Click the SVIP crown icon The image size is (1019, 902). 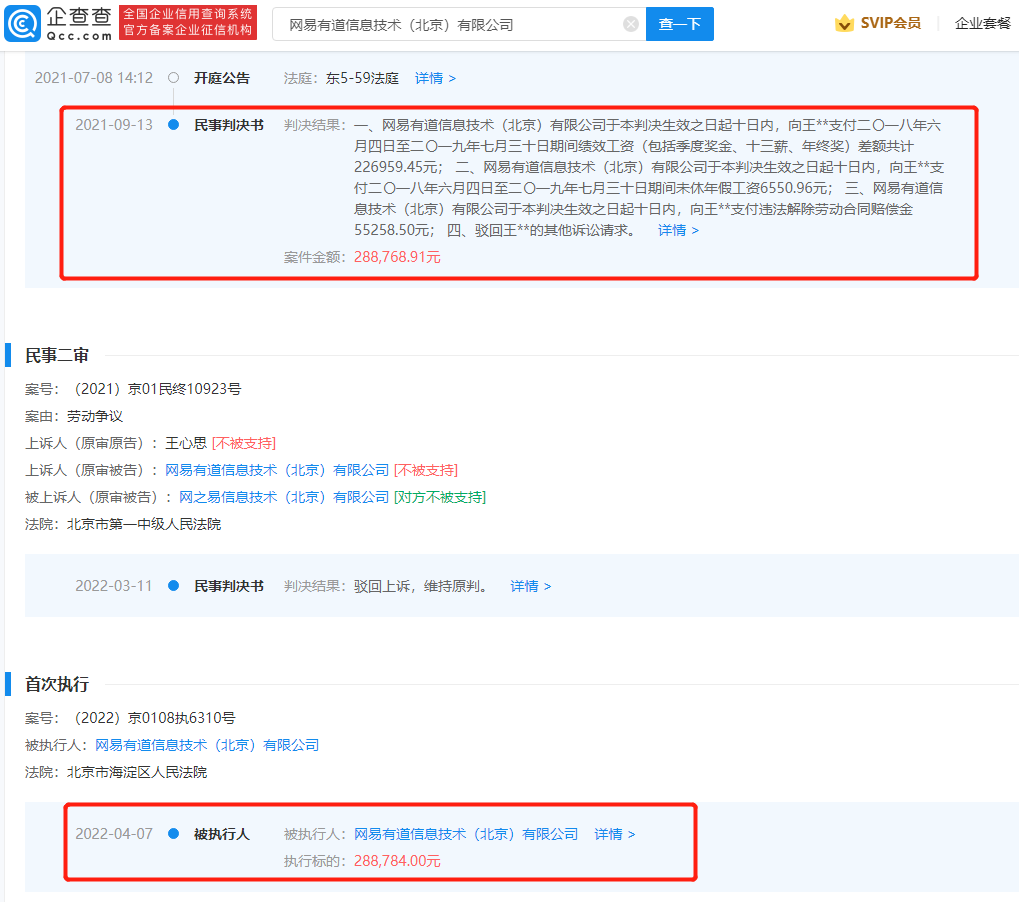pyautogui.click(x=844, y=23)
